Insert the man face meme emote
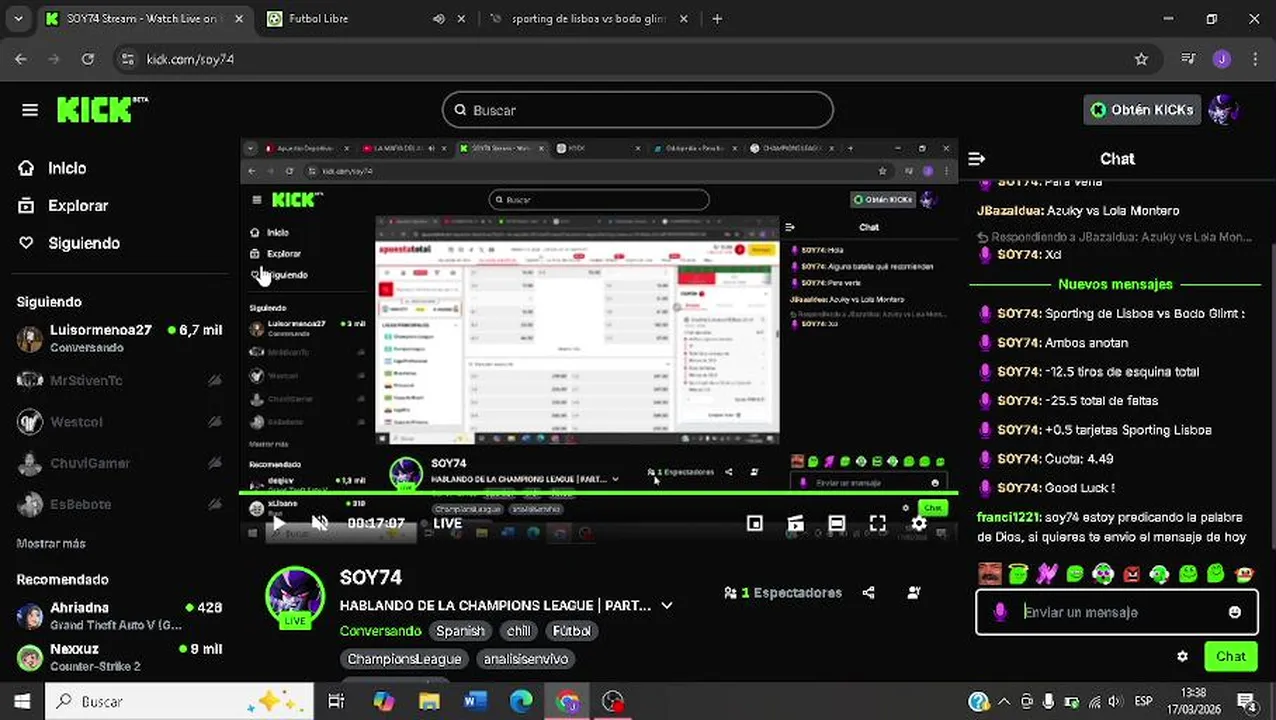Image resolution: width=1276 pixels, height=720 pixels. [x=989, y=573]
